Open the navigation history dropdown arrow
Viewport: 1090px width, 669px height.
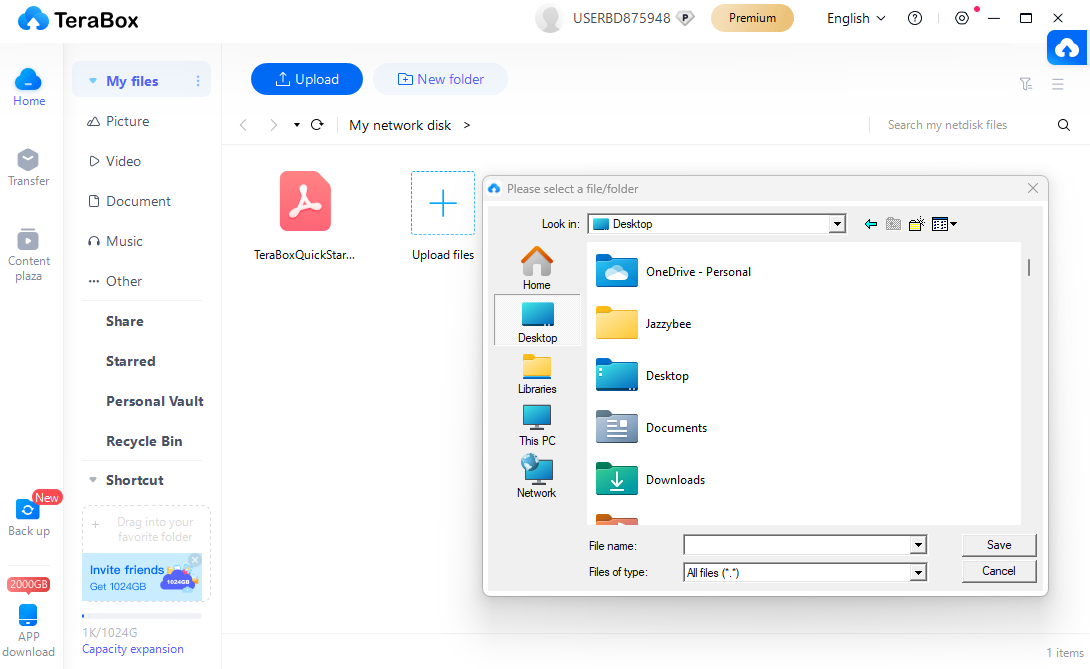(297, 125)
